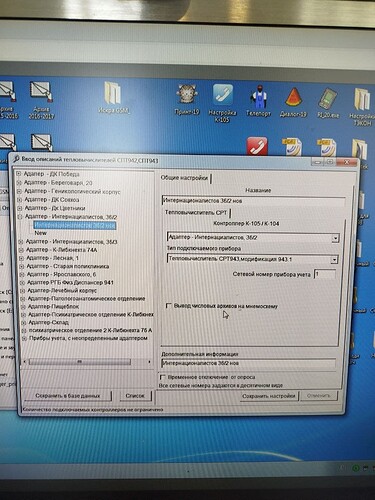Open the Контроллер К-105 / К-104 adapter dropdown

tap(335, 238)
